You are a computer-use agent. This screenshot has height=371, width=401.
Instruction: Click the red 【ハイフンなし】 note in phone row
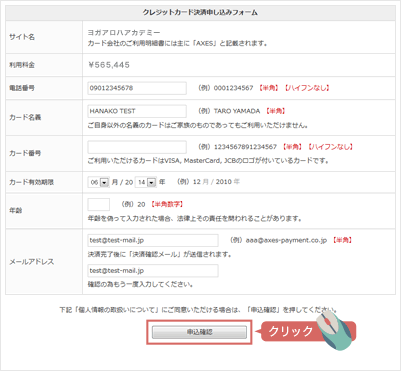click(307, 88)
